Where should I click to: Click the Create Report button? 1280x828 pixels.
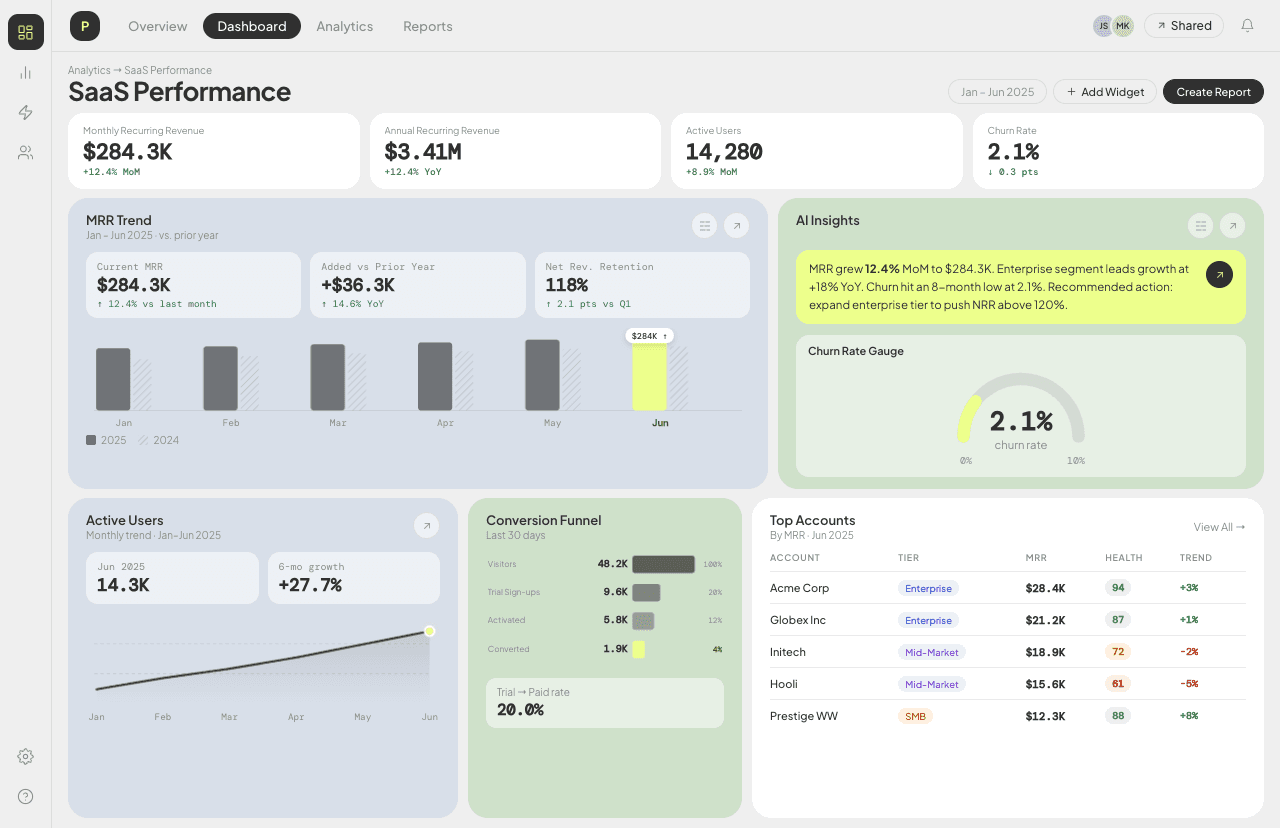[x=1213, y=92]
